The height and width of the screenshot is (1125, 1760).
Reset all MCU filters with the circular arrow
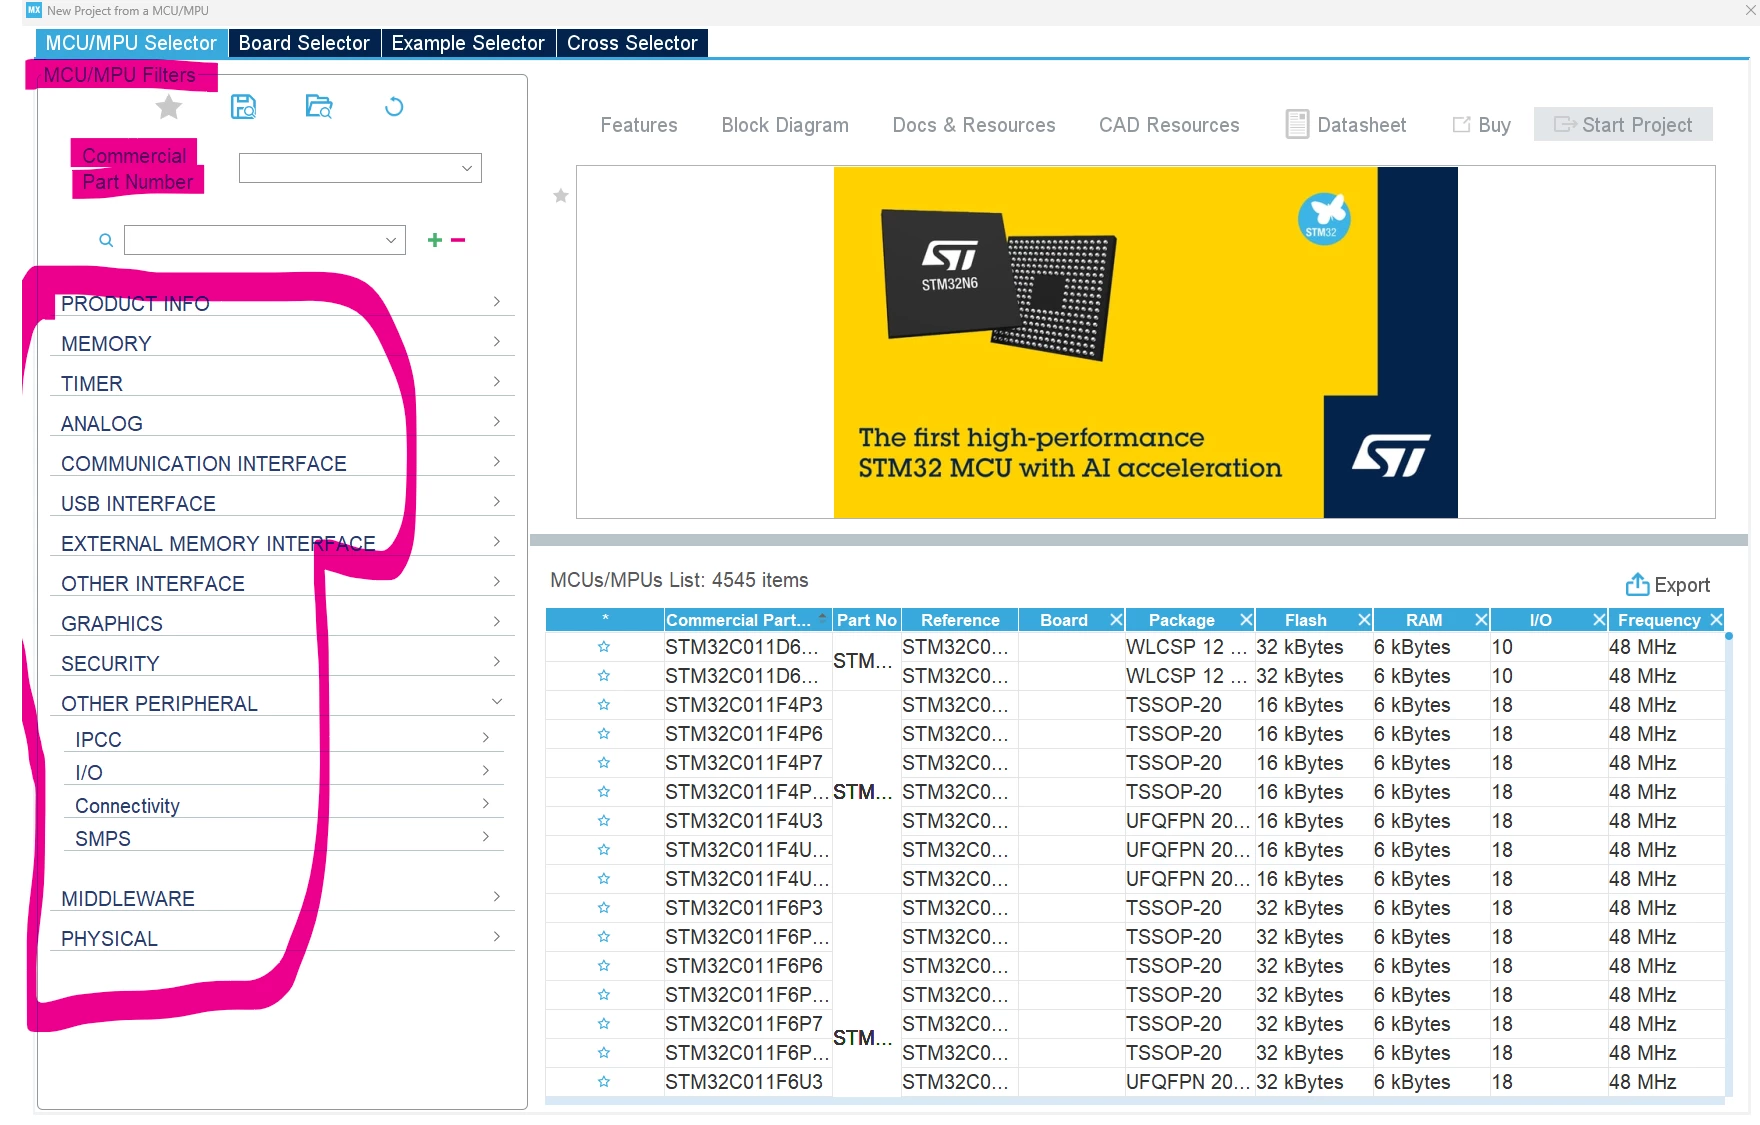(x=394, y=107)
